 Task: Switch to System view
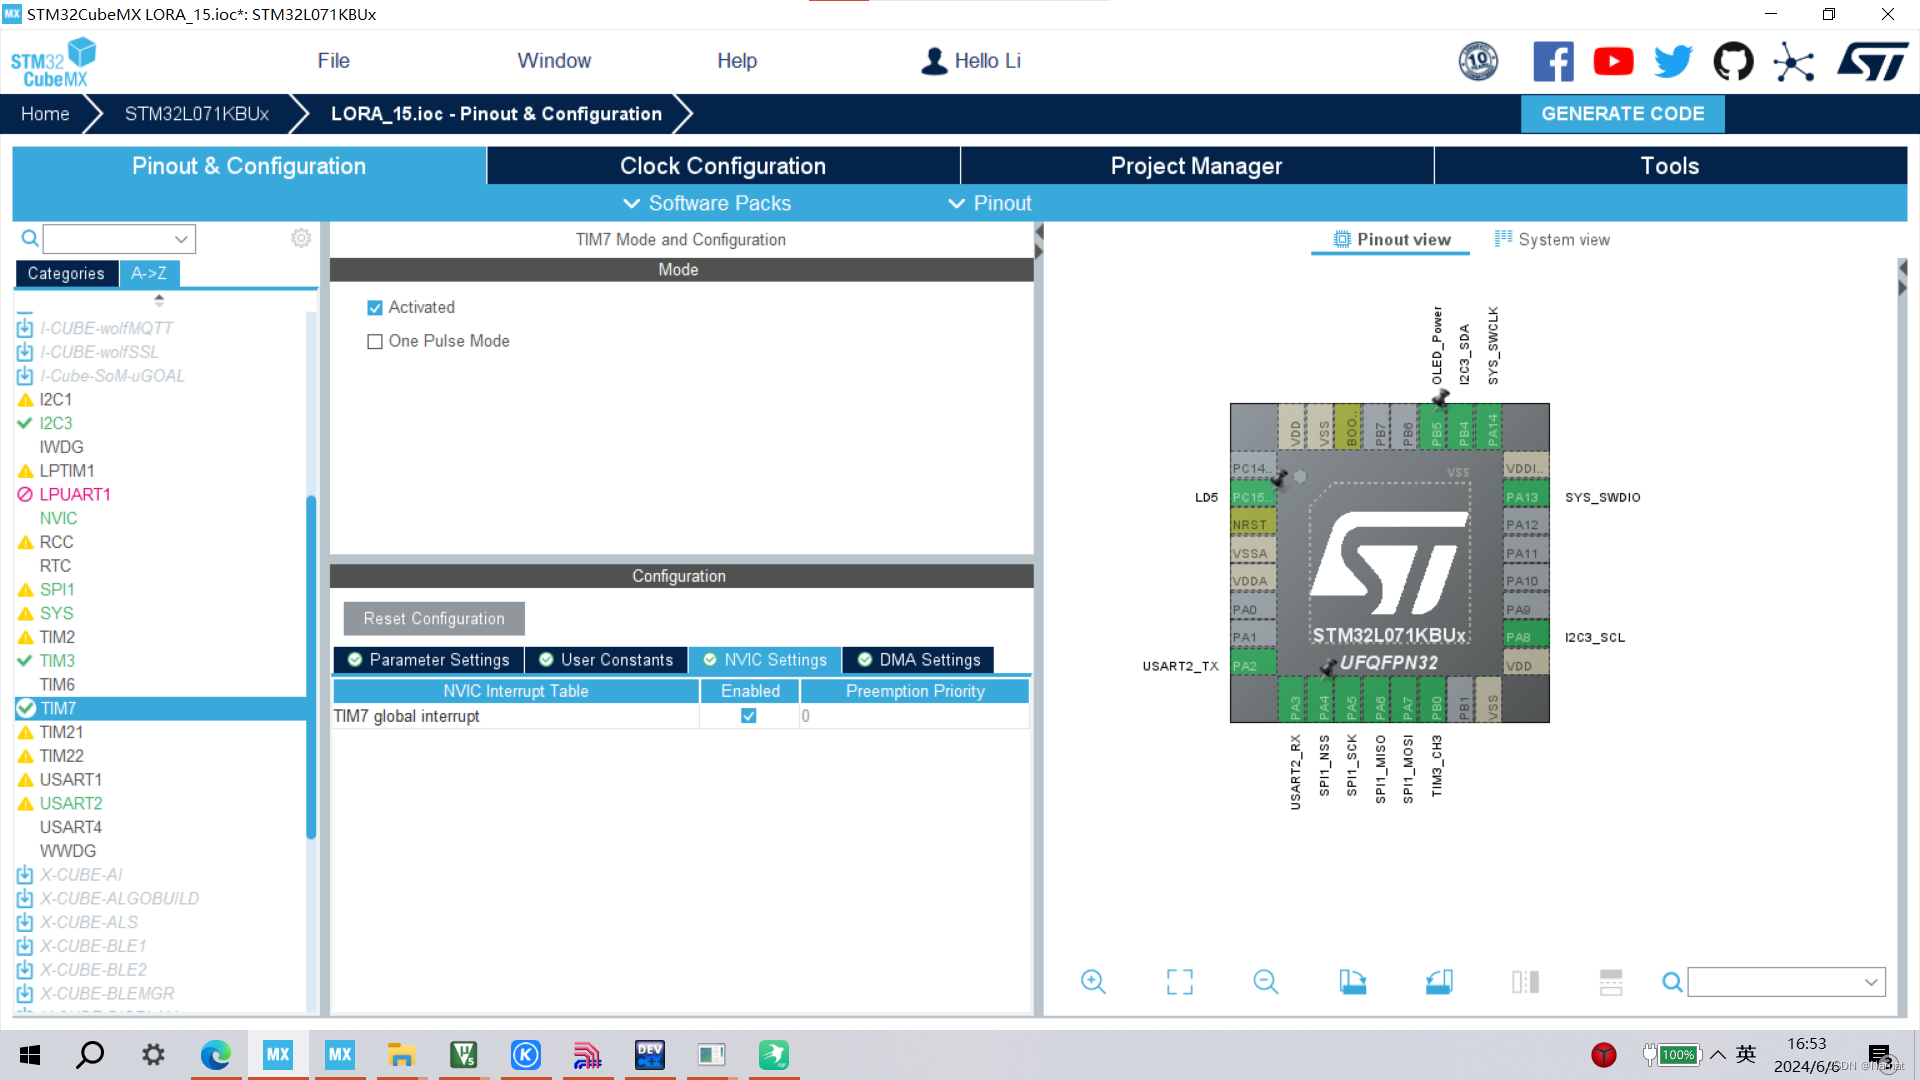[1552, 240]
